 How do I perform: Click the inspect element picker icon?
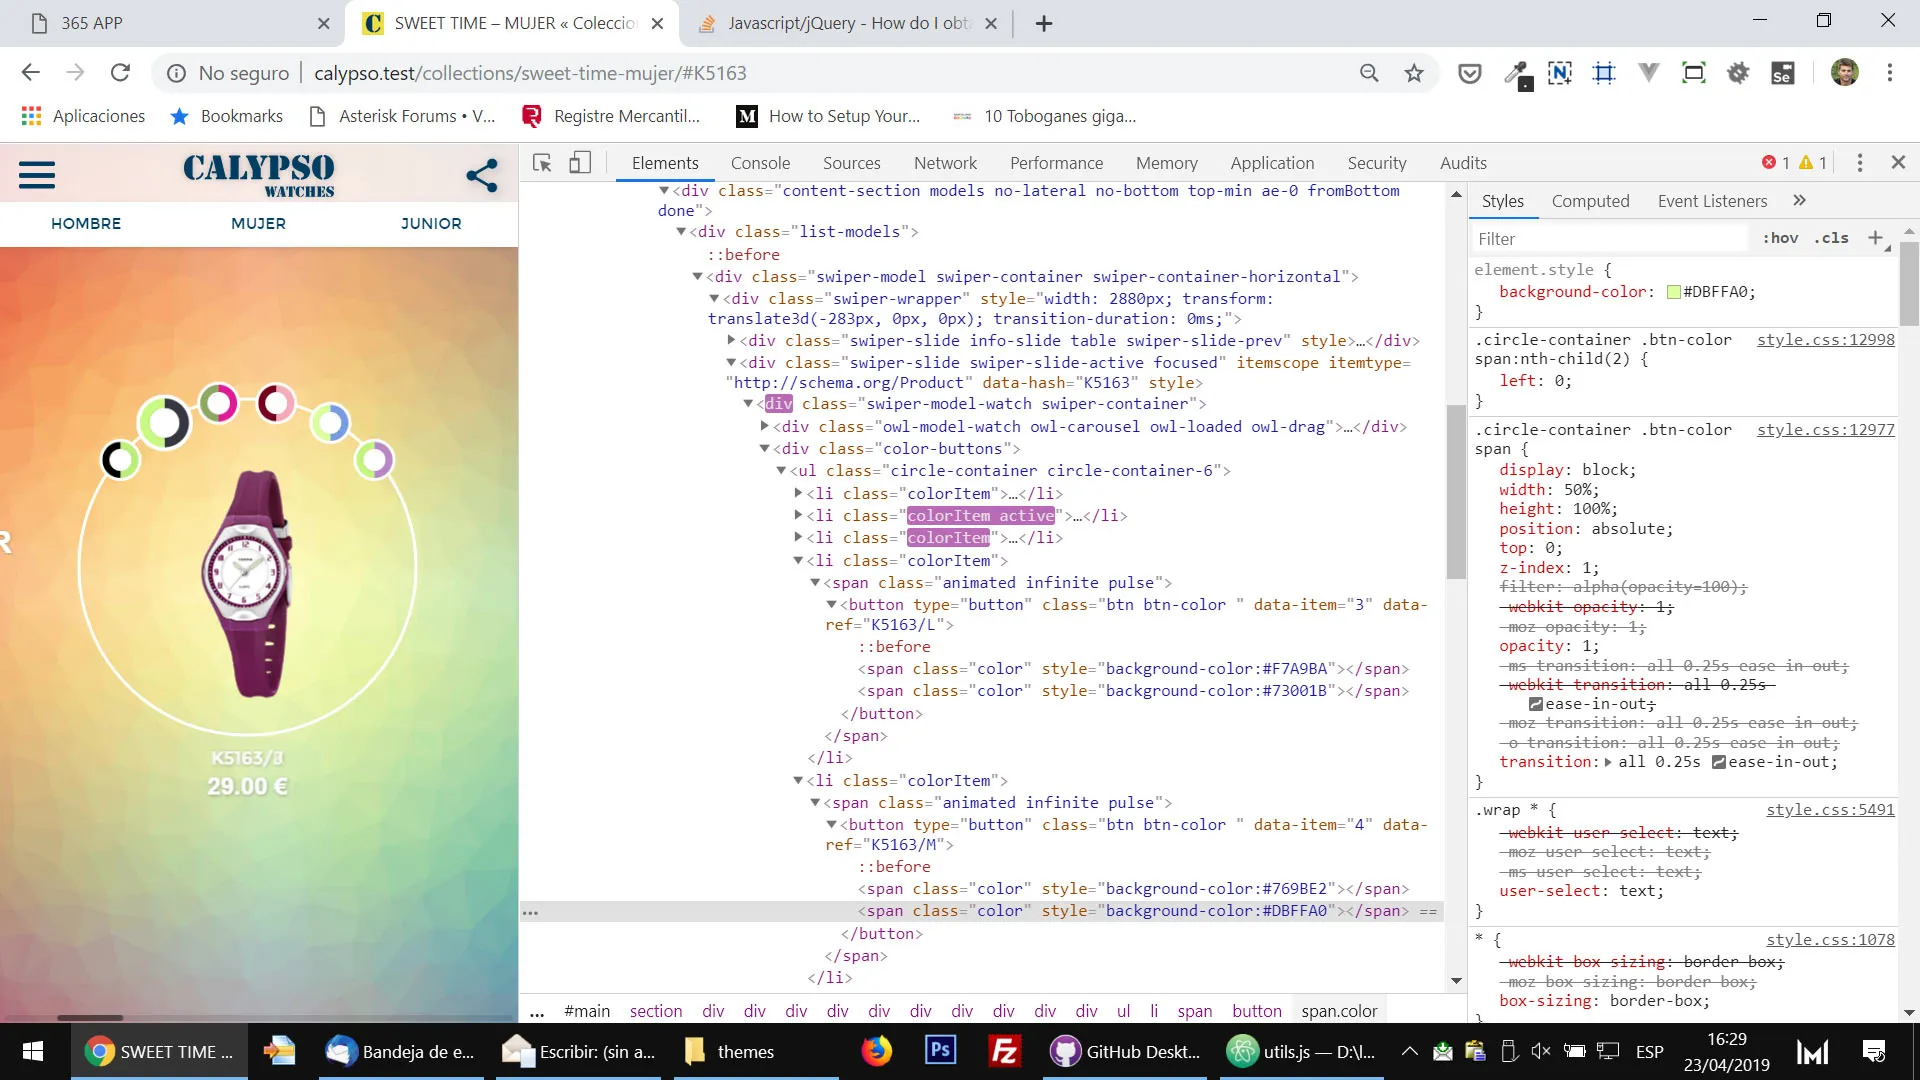542,163
